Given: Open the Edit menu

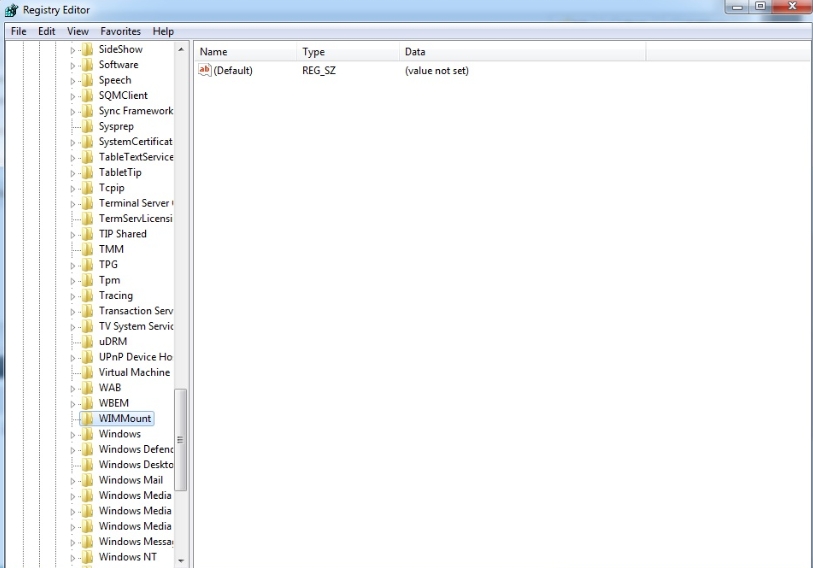Looking at the screenshot, I should pyautogui.click(x=46, y=31).
